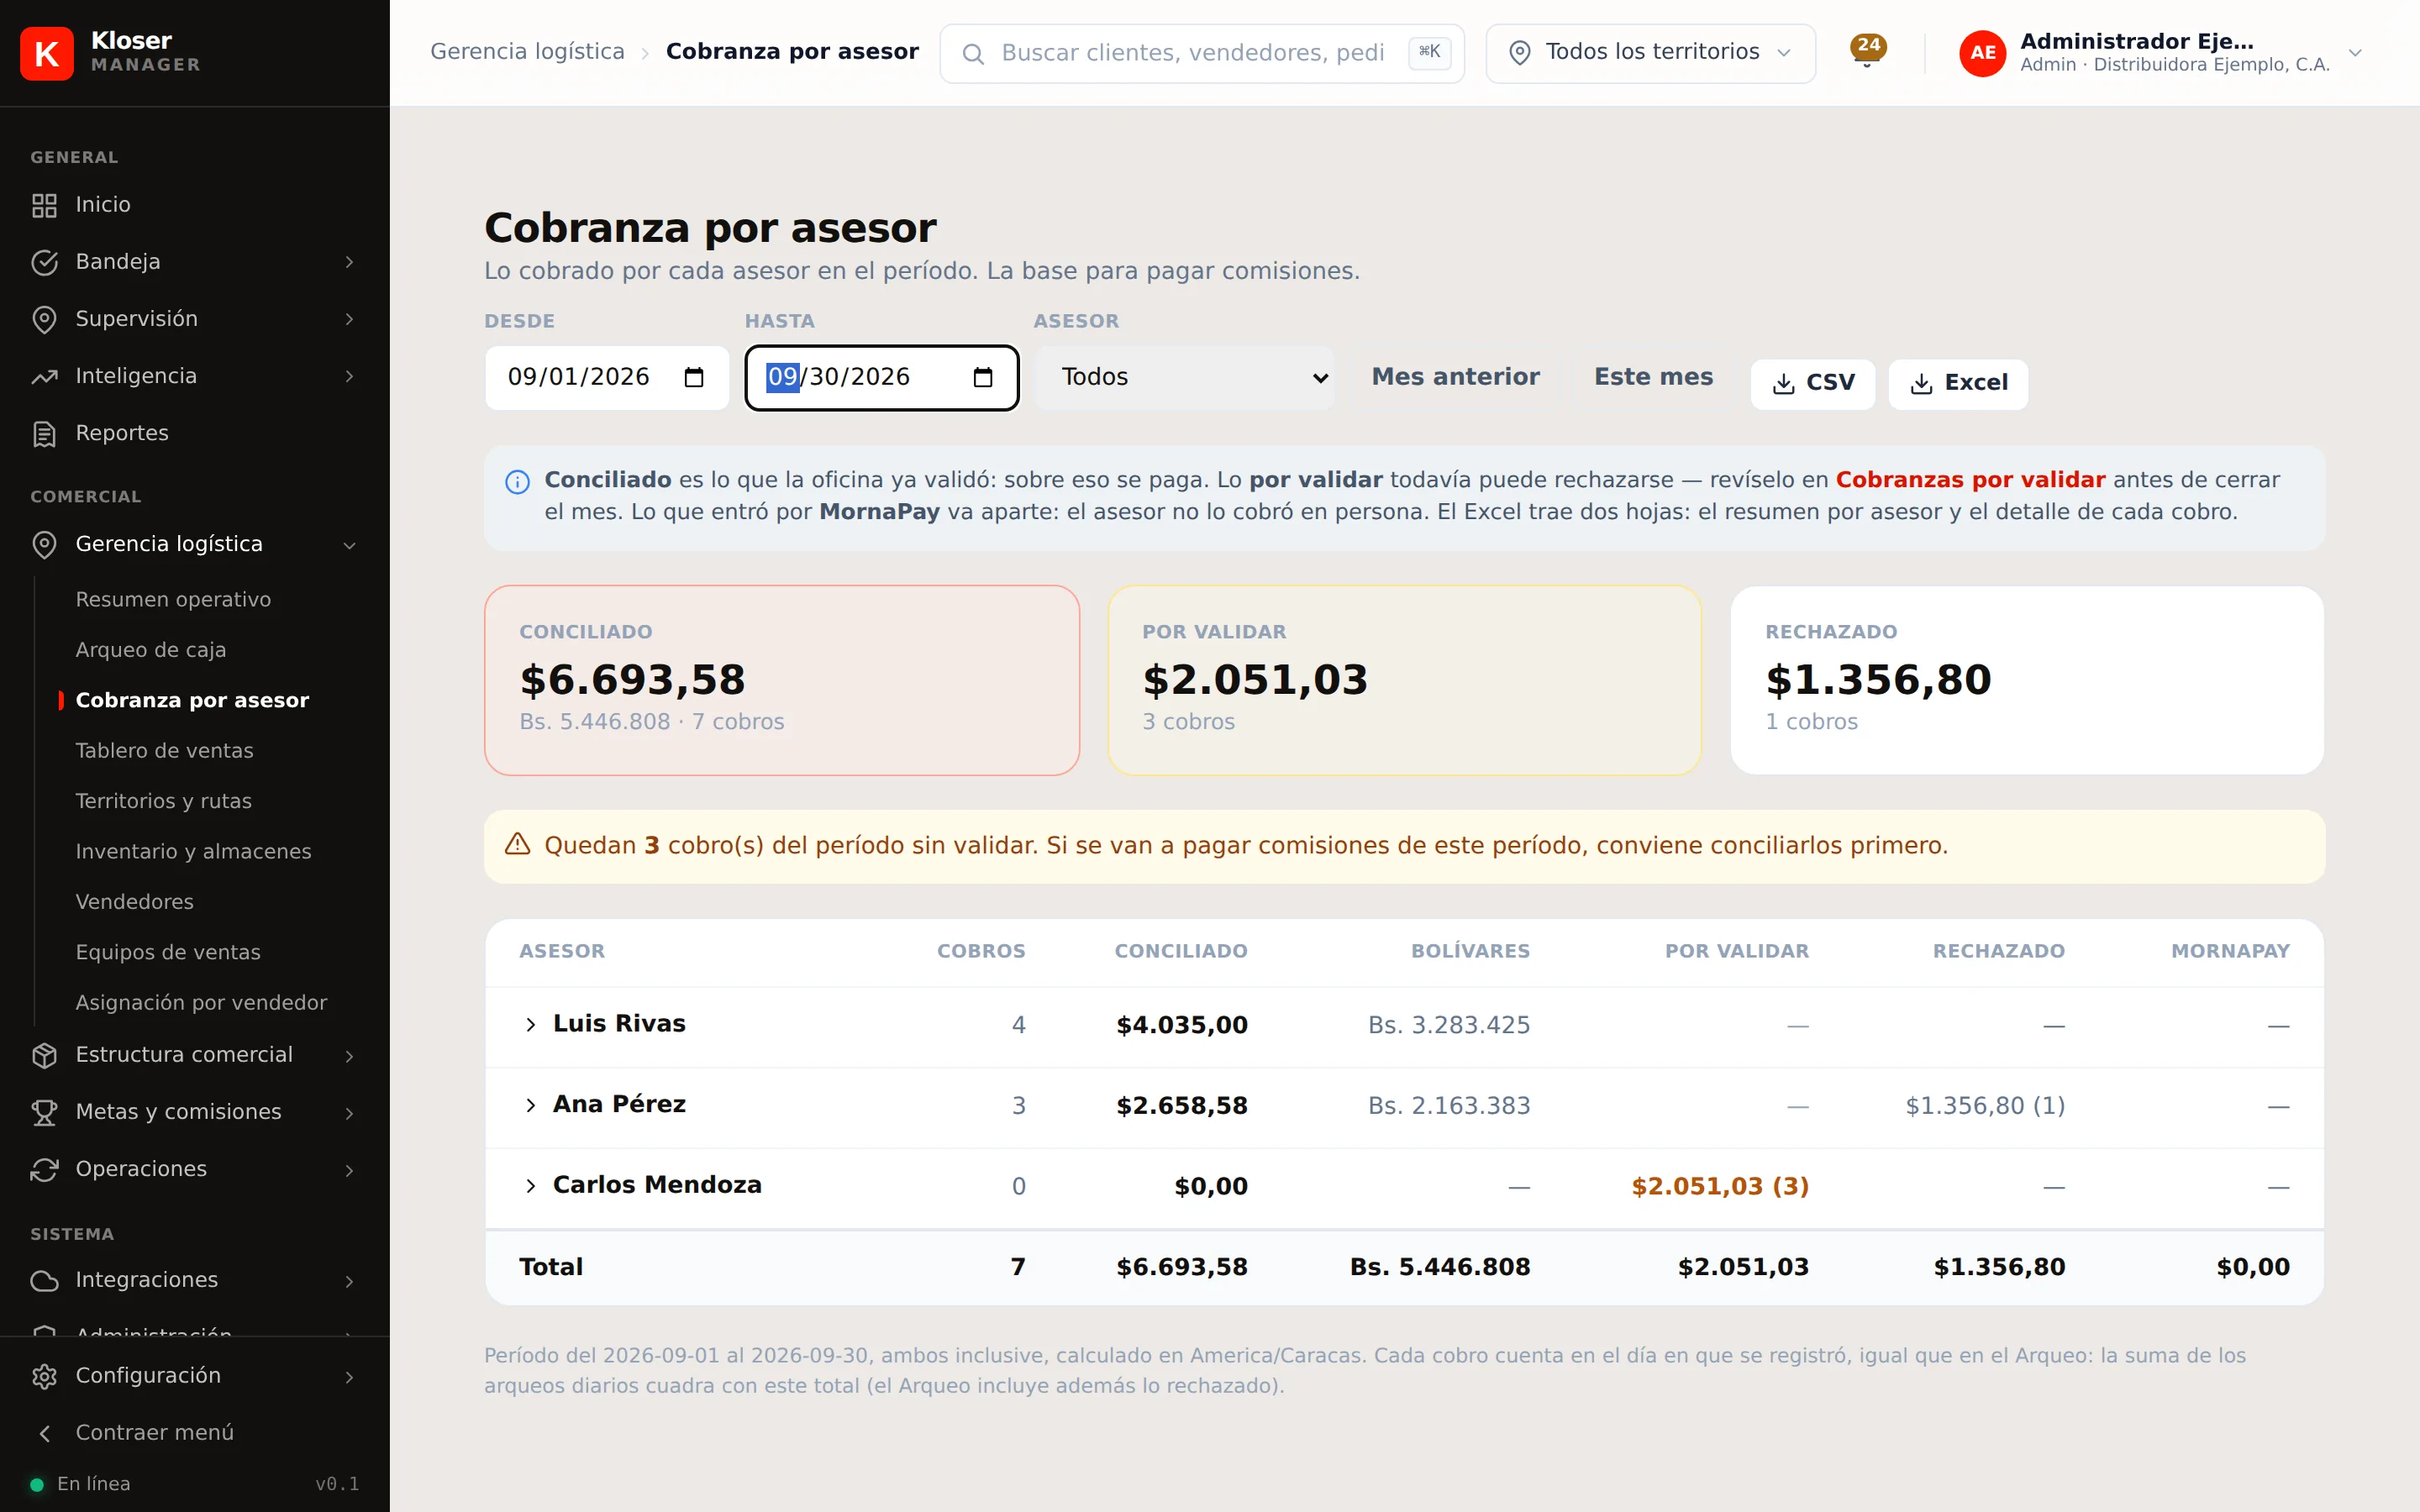Go to Gerencia logística breadcrumb
Screen dimensions: 2420x1512
(x=527, y=52)
